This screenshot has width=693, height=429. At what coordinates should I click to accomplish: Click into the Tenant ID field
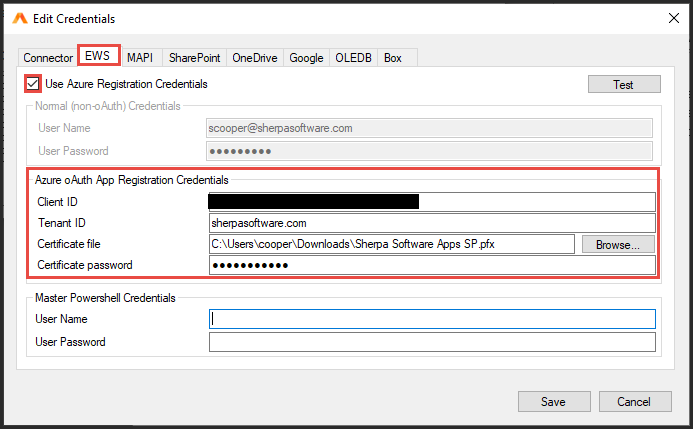pos(431,223)
